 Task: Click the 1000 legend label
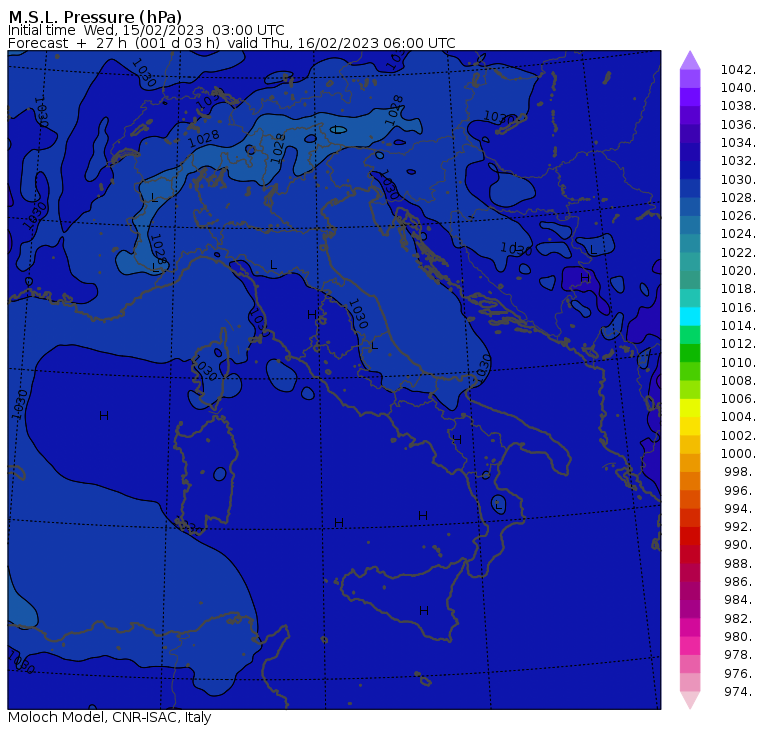tap(738, 453)
